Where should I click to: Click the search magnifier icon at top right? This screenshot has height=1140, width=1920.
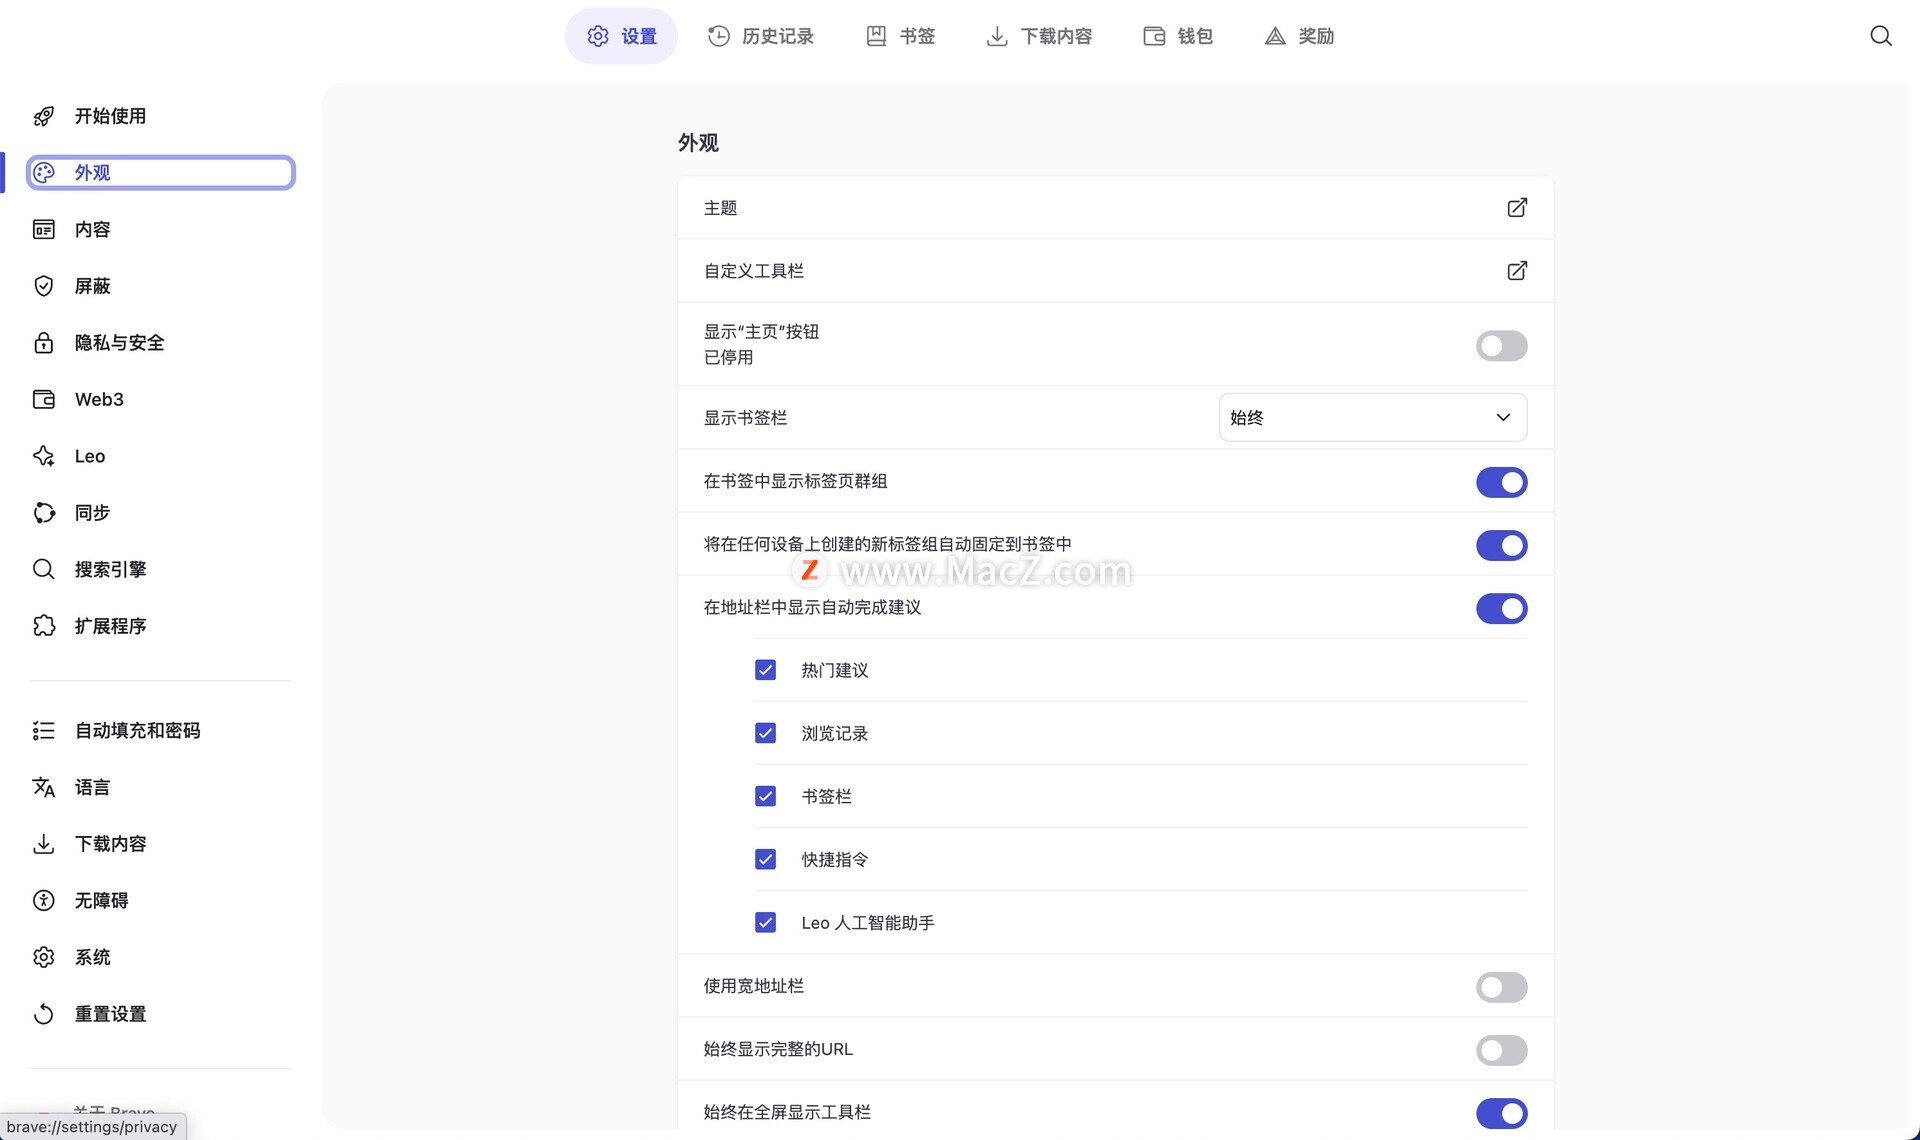[1880, 36]
